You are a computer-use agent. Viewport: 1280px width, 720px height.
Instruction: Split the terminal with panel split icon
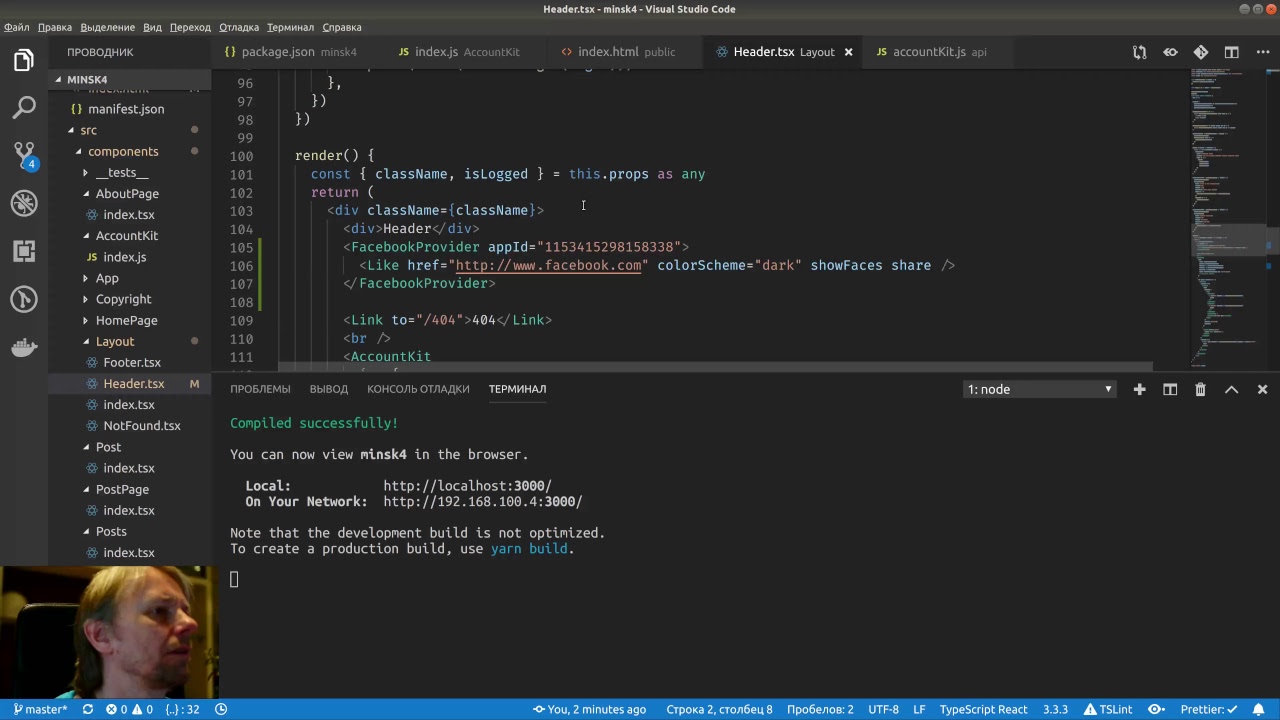[1170, 389]
